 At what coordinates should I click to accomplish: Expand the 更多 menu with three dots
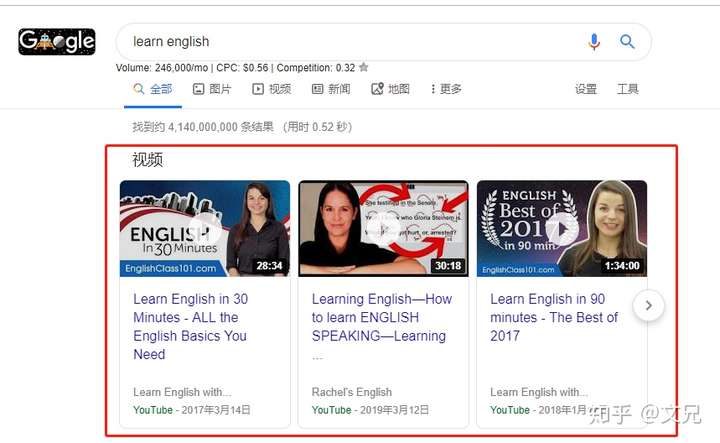pyautogui.click(x=445, y=89)
